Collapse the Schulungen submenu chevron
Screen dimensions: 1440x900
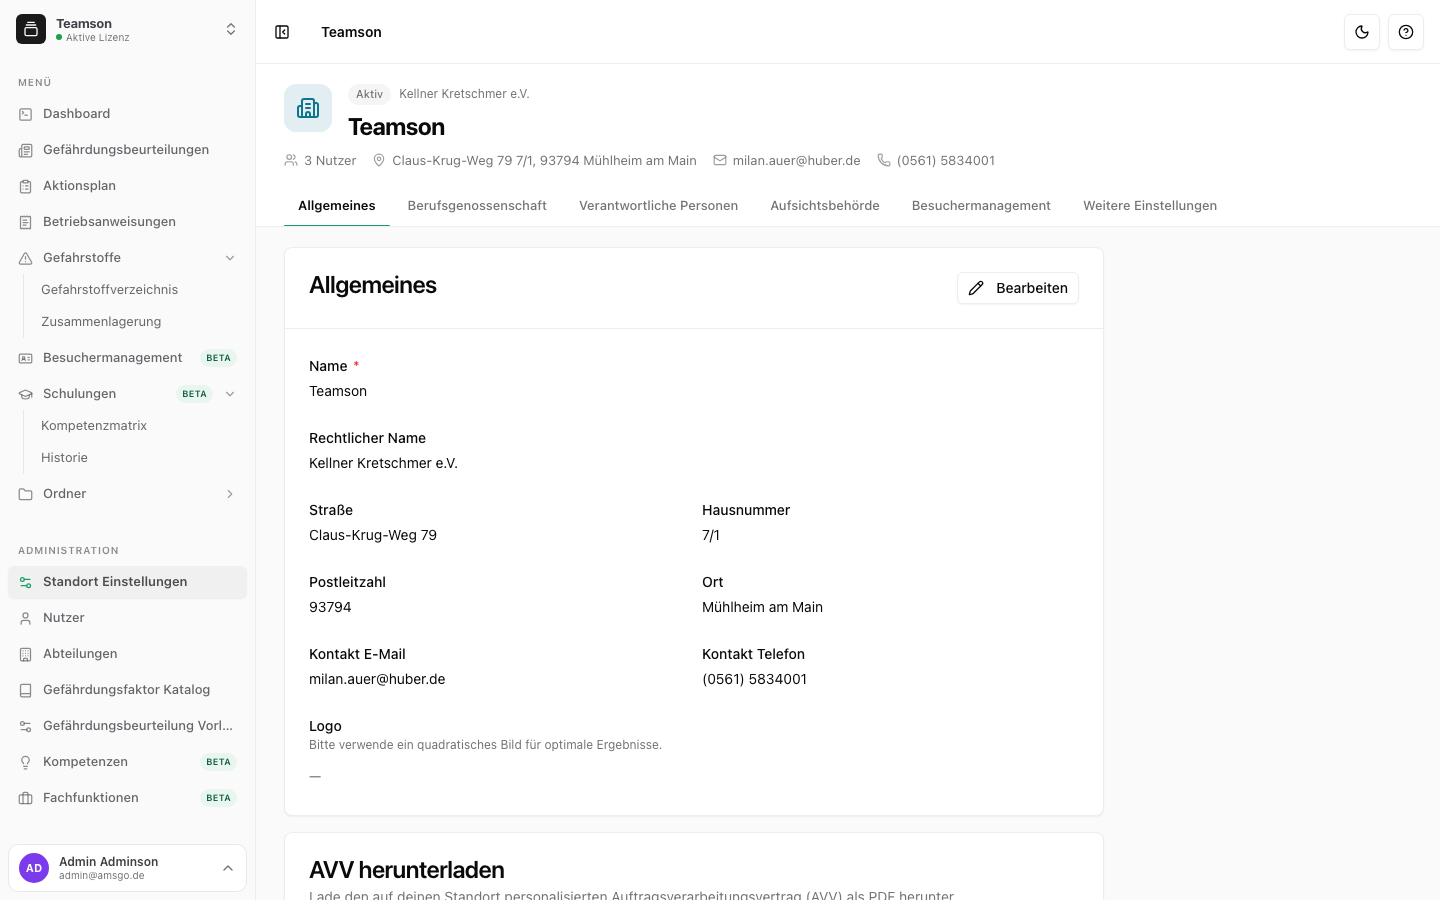(x=230, y=394)
